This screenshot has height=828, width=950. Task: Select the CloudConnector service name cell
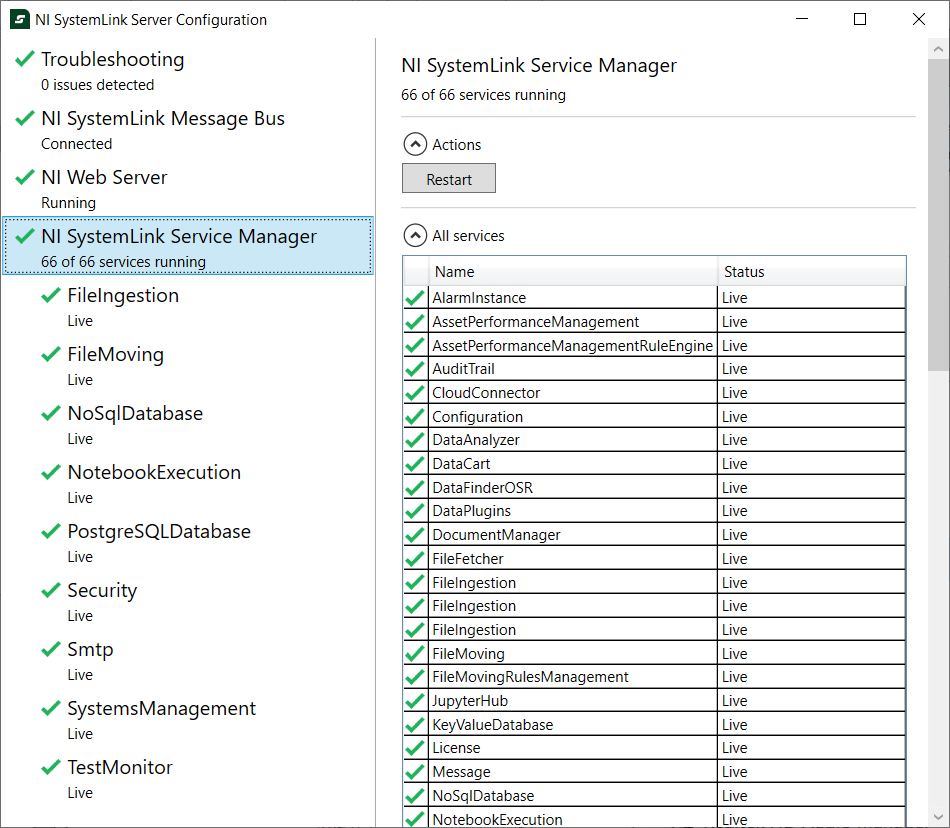click(573, 393)
